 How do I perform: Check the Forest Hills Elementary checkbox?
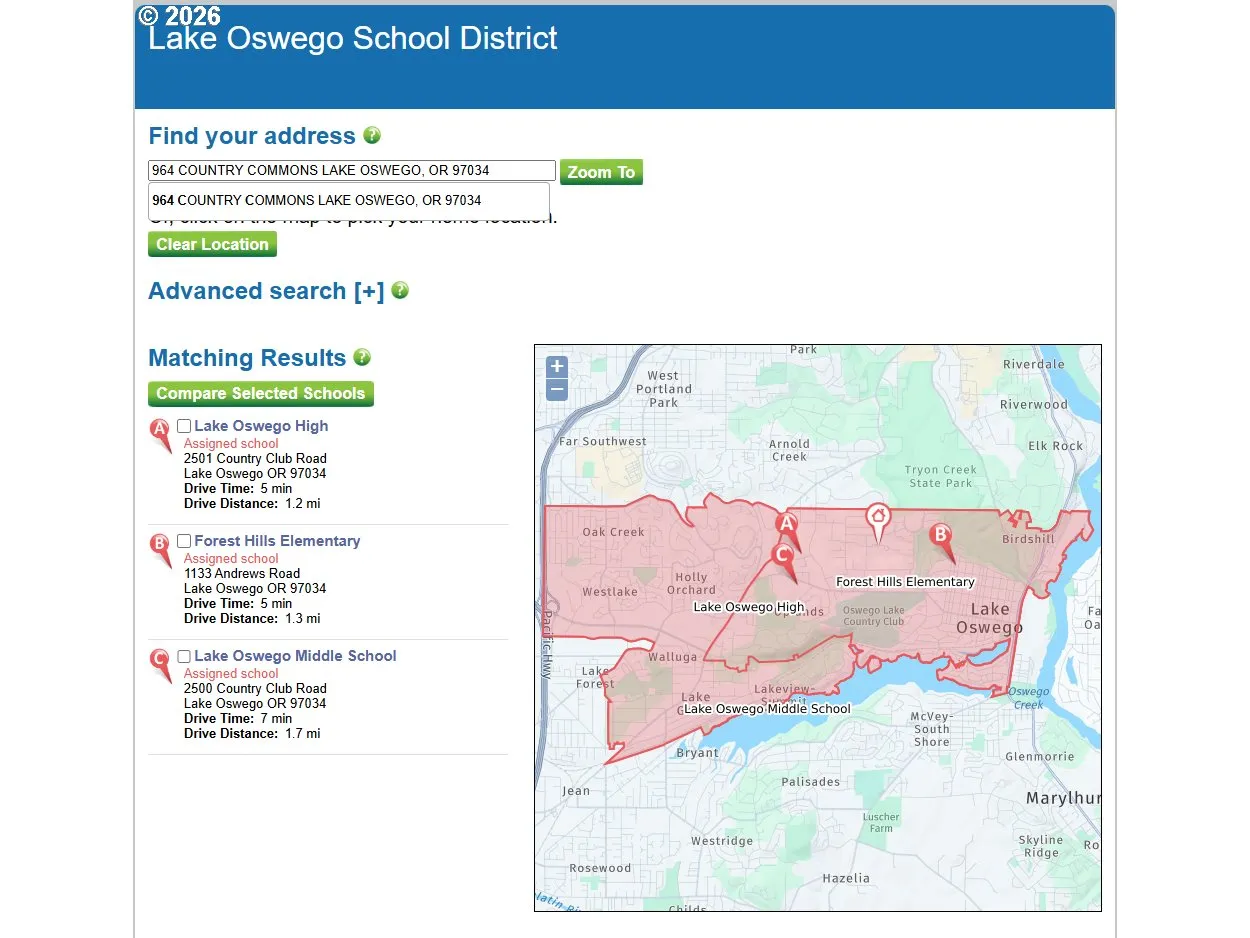coord(184,541)
